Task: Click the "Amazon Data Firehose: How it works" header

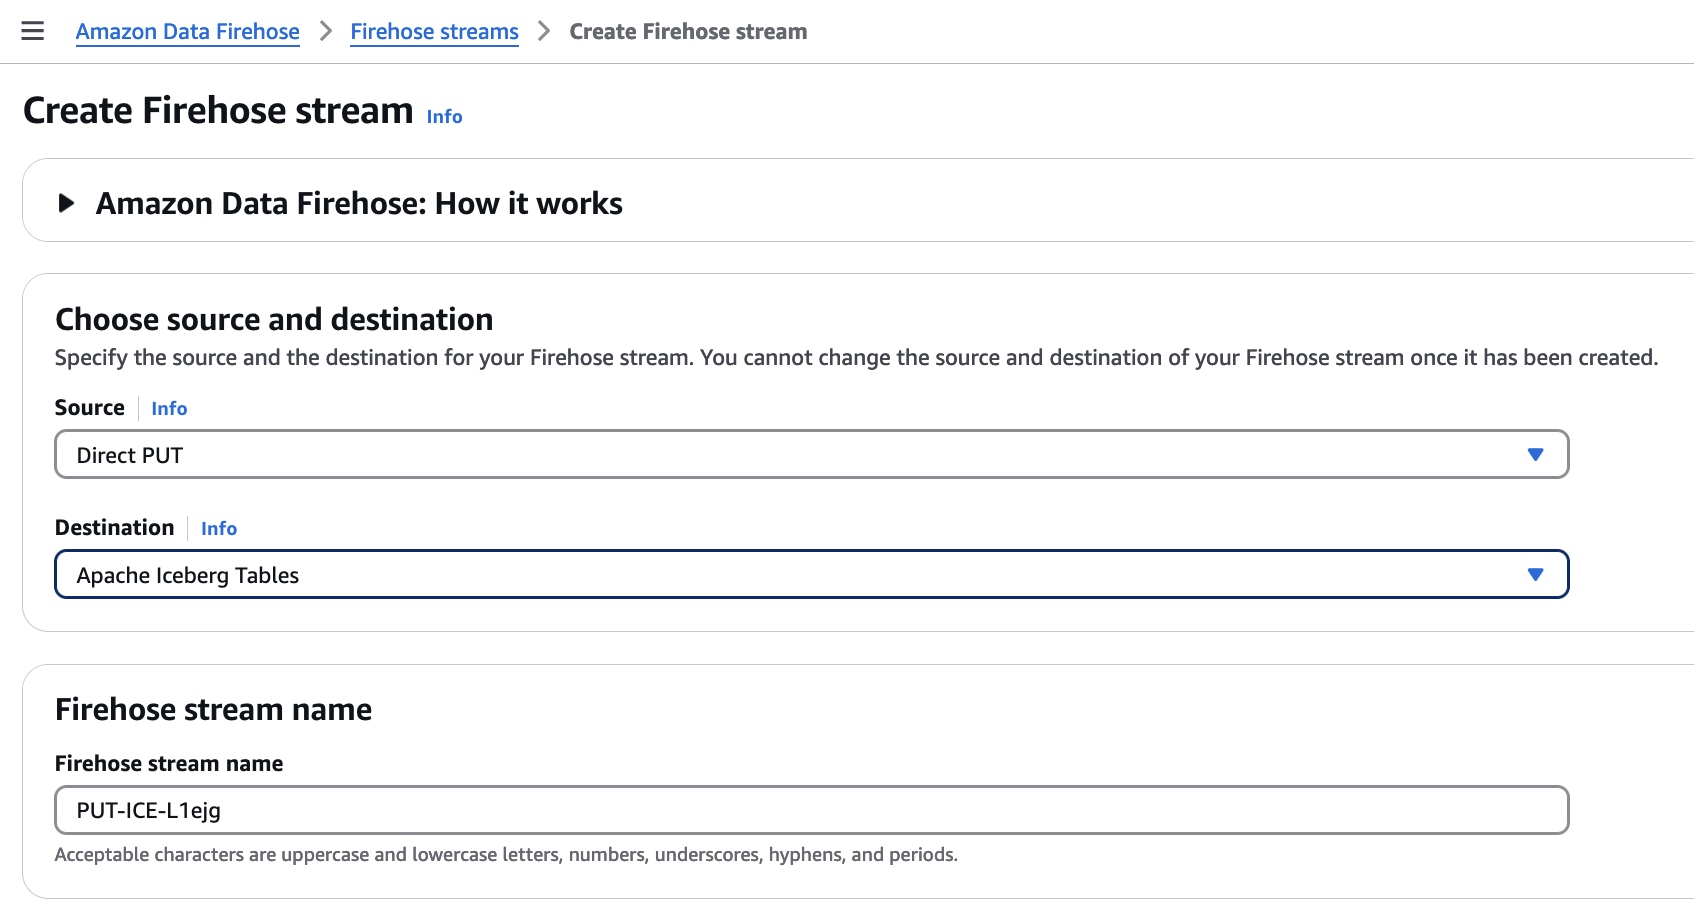Action: click(x=359, y=203)
